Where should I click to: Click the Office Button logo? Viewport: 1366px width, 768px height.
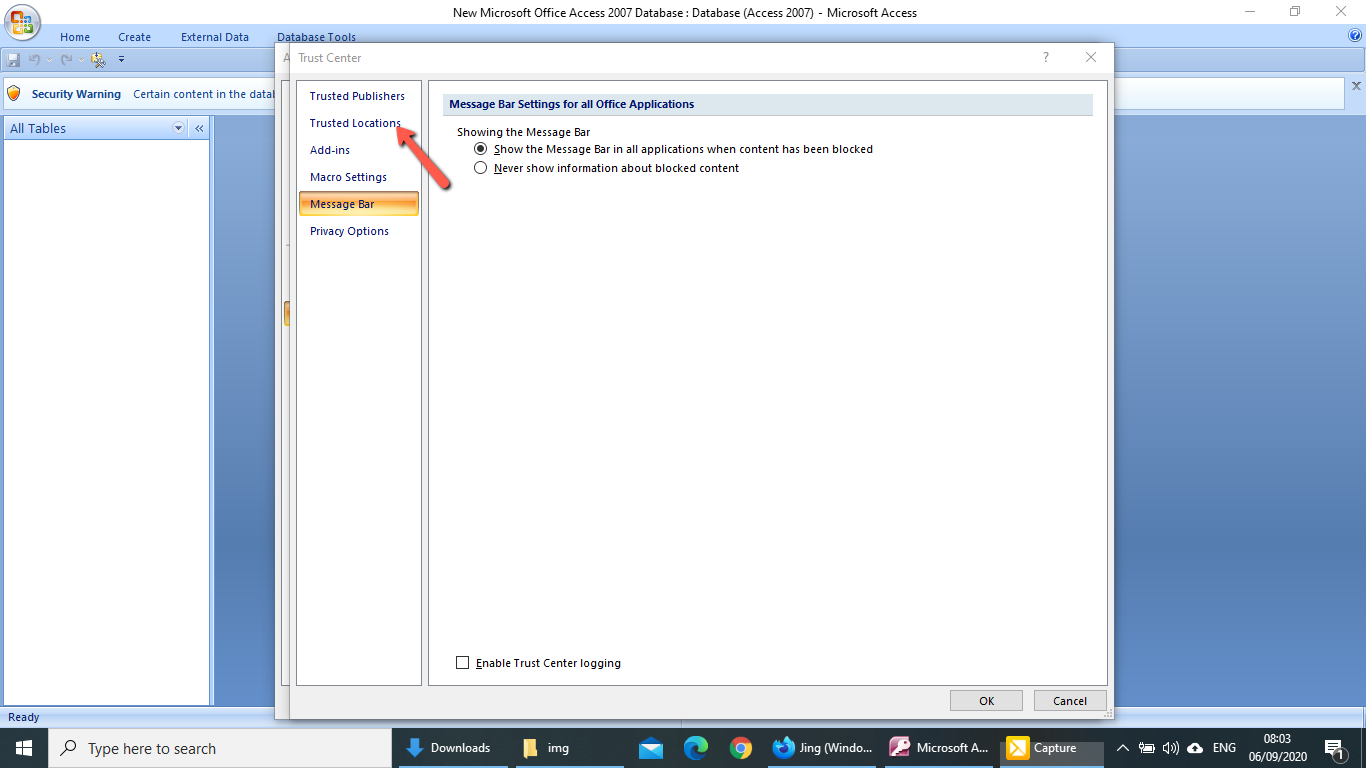pyautogui.click(x=24, y=23)
